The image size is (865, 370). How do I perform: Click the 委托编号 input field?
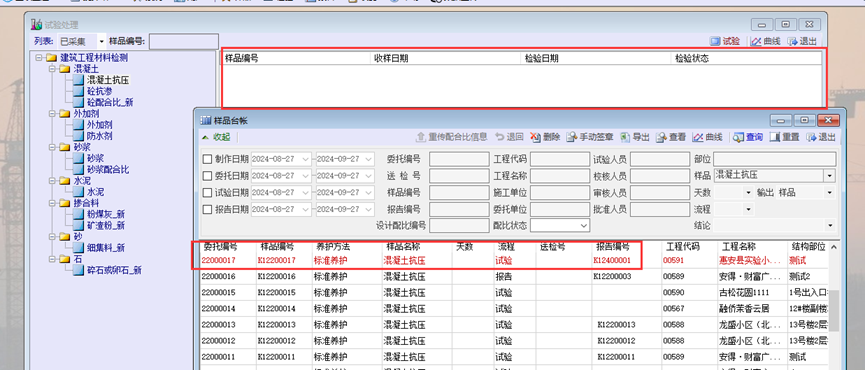(x=459, y=159)
